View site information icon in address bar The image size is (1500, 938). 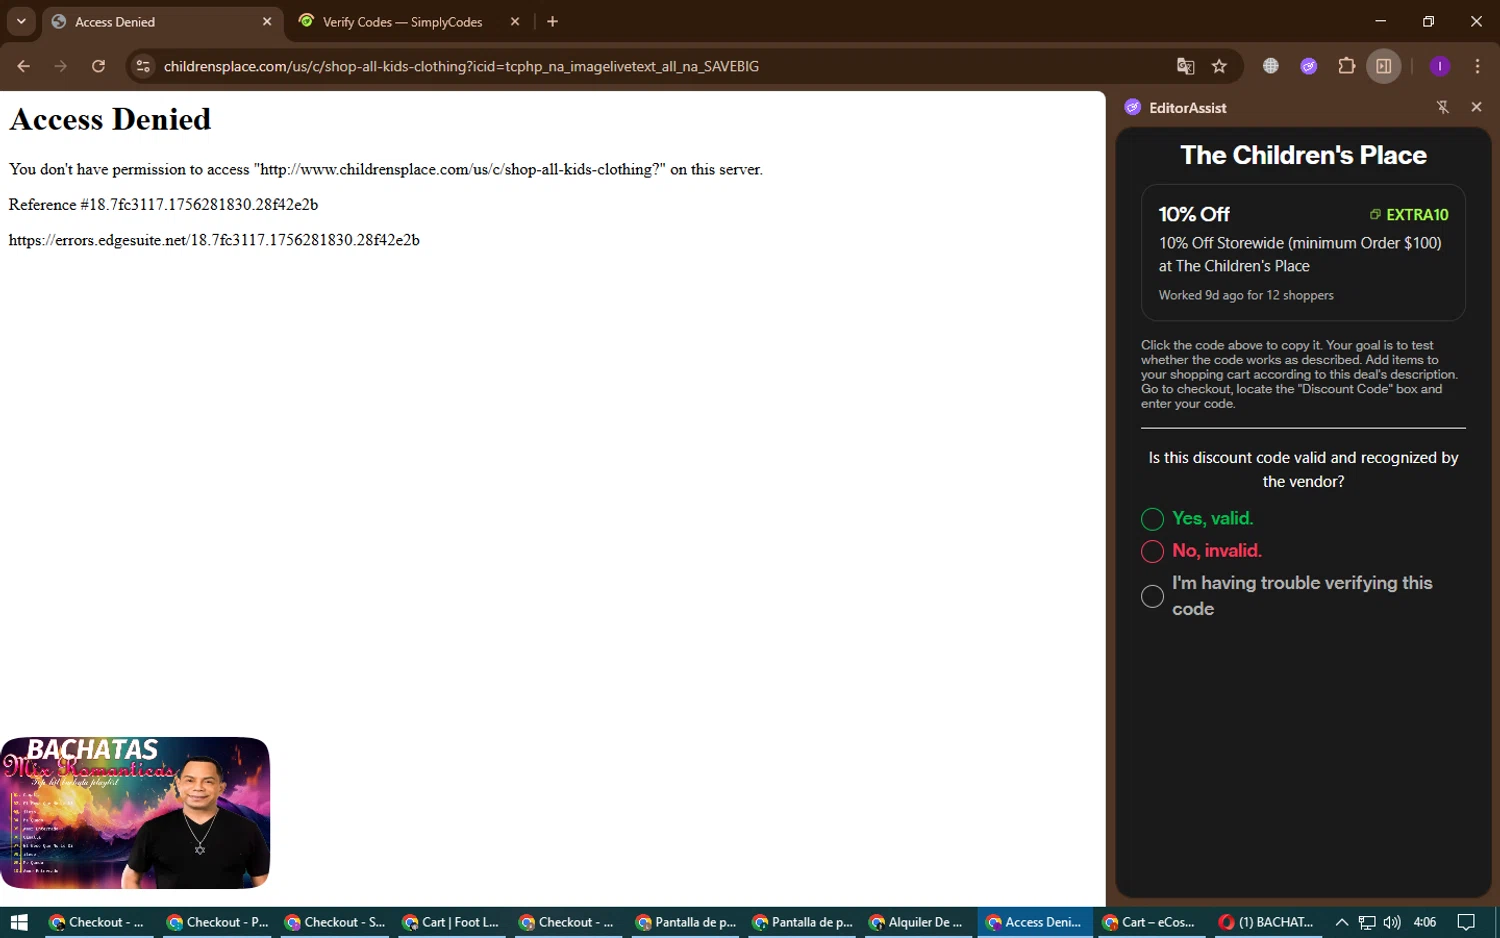[143, 66]
